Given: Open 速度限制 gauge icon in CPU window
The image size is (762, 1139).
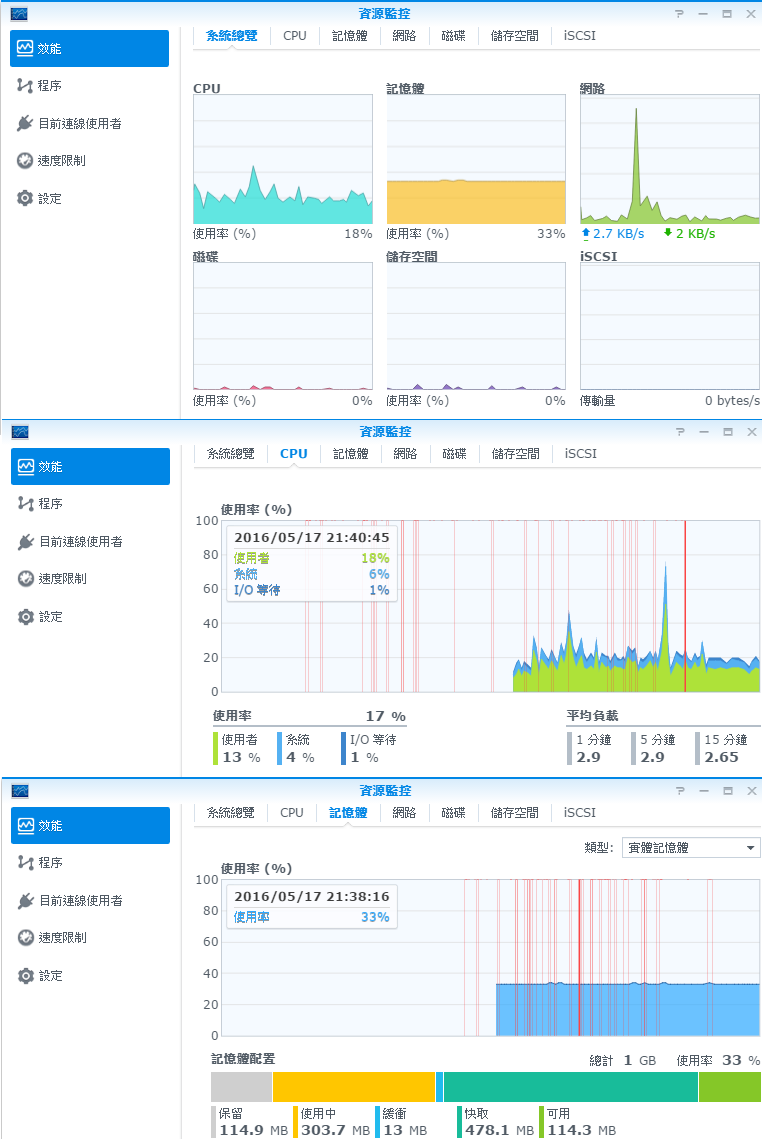Looking at the screenshot, I should 26,579.
